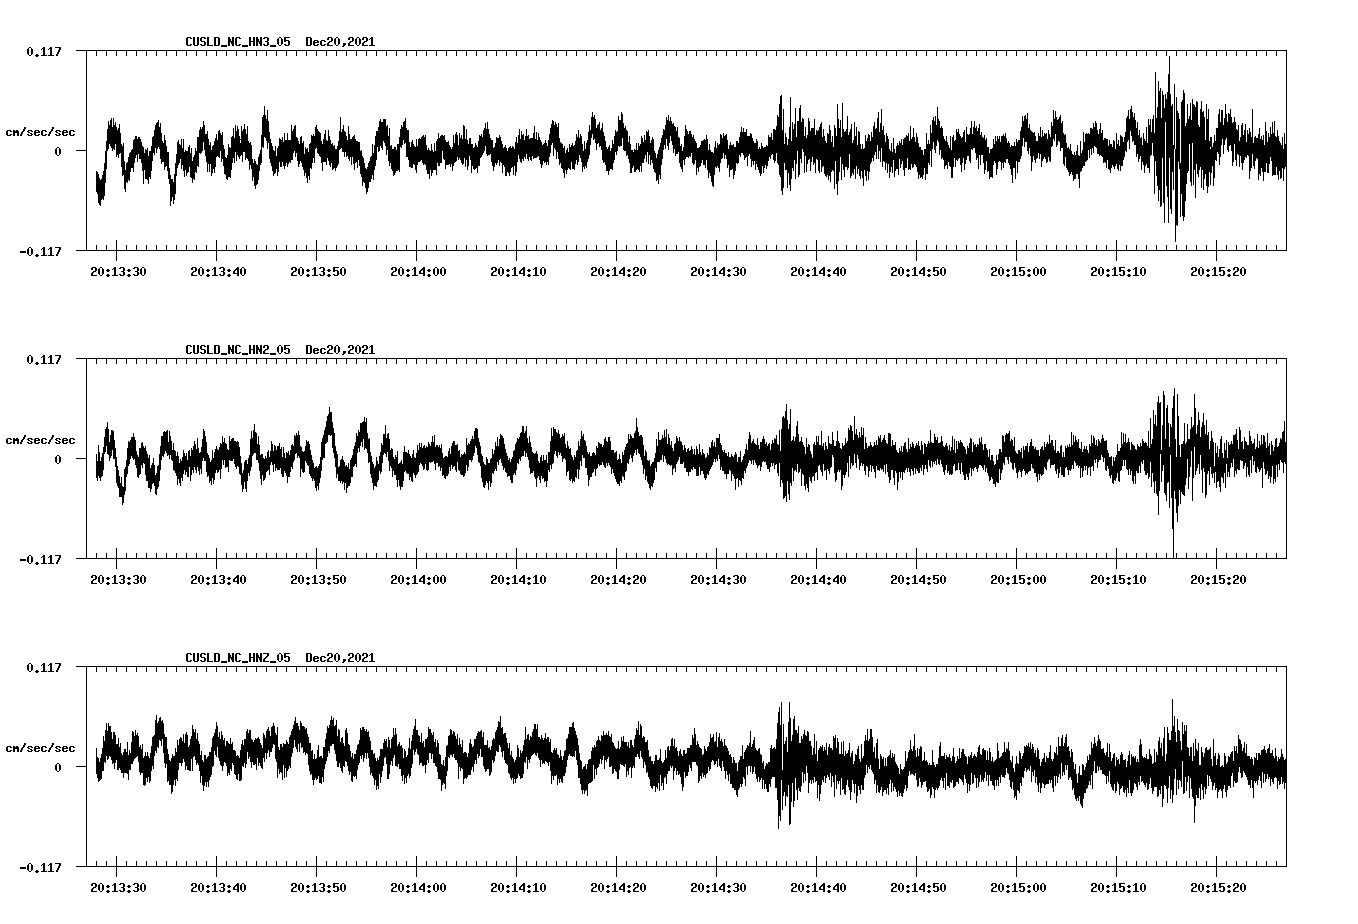Viewport: 1358px width, 924px height.
Task: Click 20:14:50 time label under HN3 plot
Action: click(x=918, y=271)
